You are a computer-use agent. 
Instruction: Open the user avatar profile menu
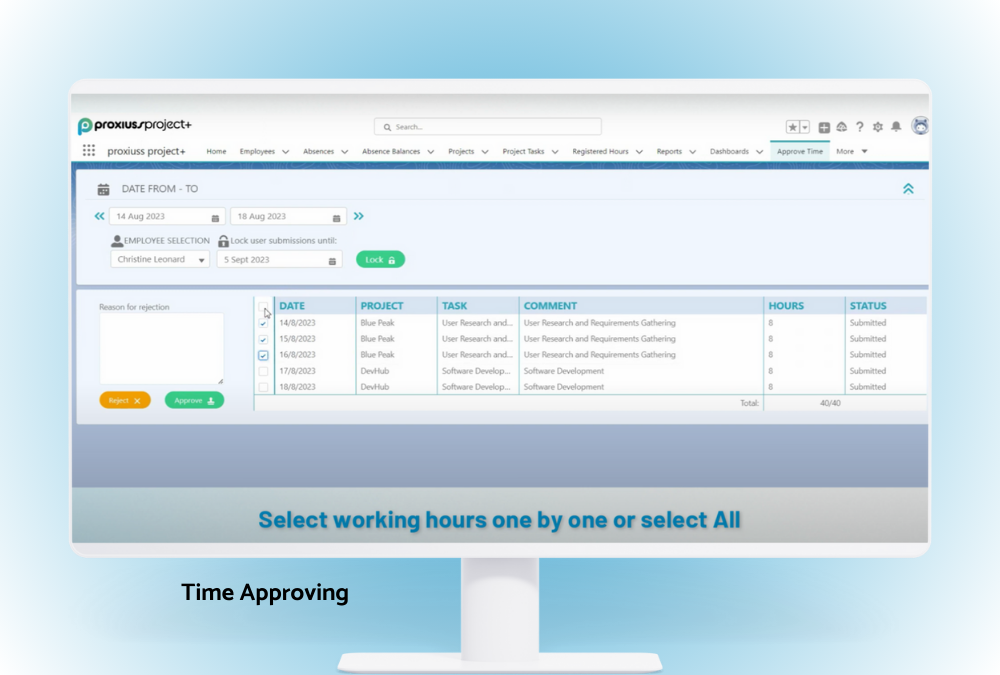(x=920, y=126)
